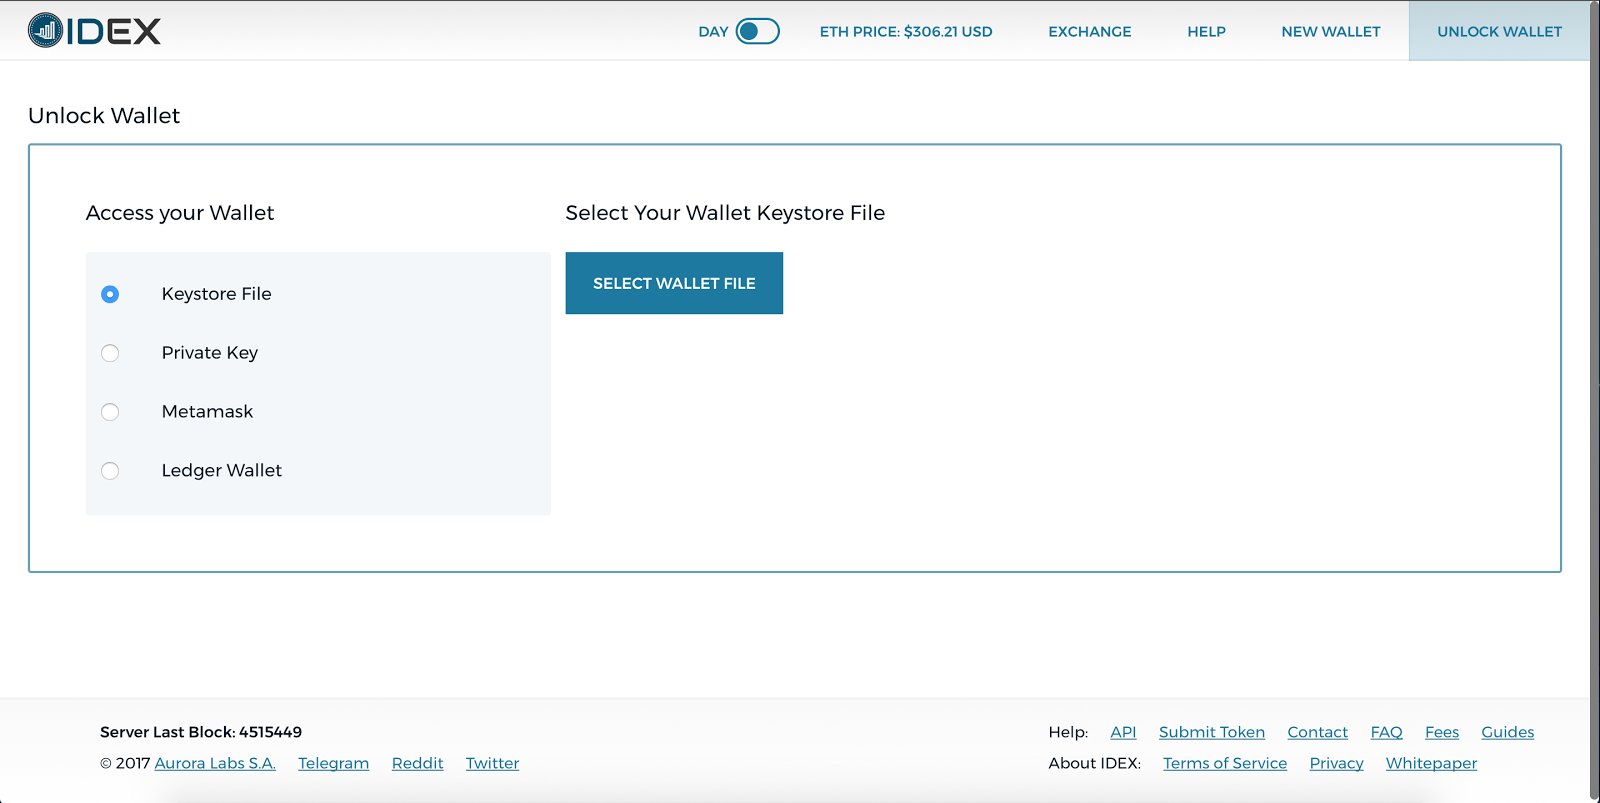Click the Access your Wallet heading
1600x803 pixels.
coord(180,213)
